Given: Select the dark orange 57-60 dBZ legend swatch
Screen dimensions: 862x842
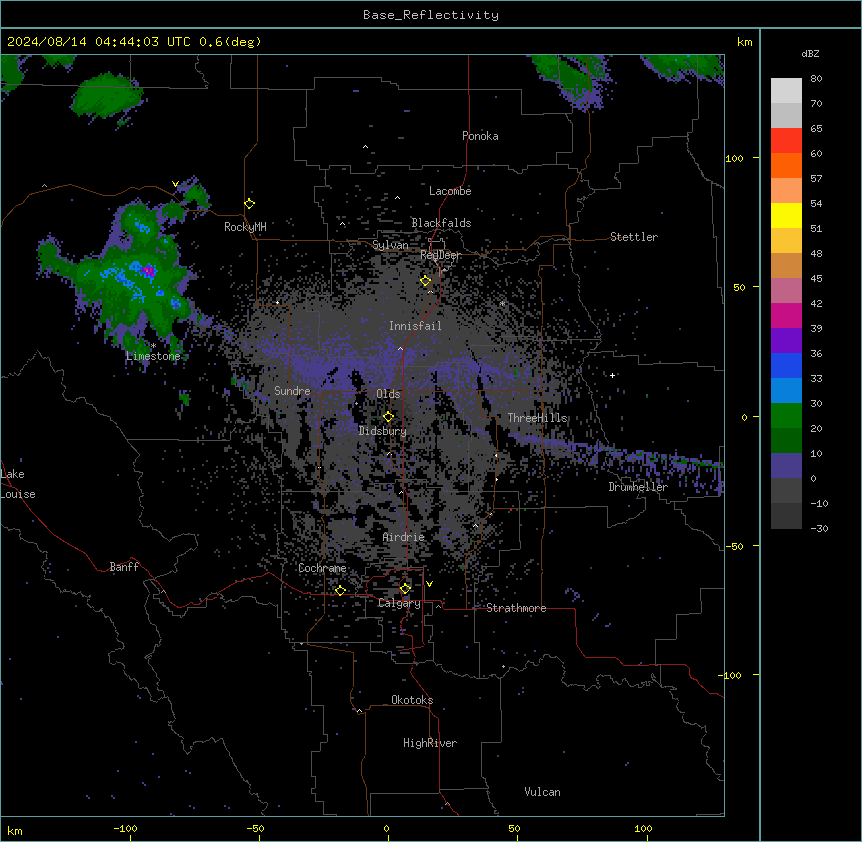Looking at the screenshot, I should 786,165.
